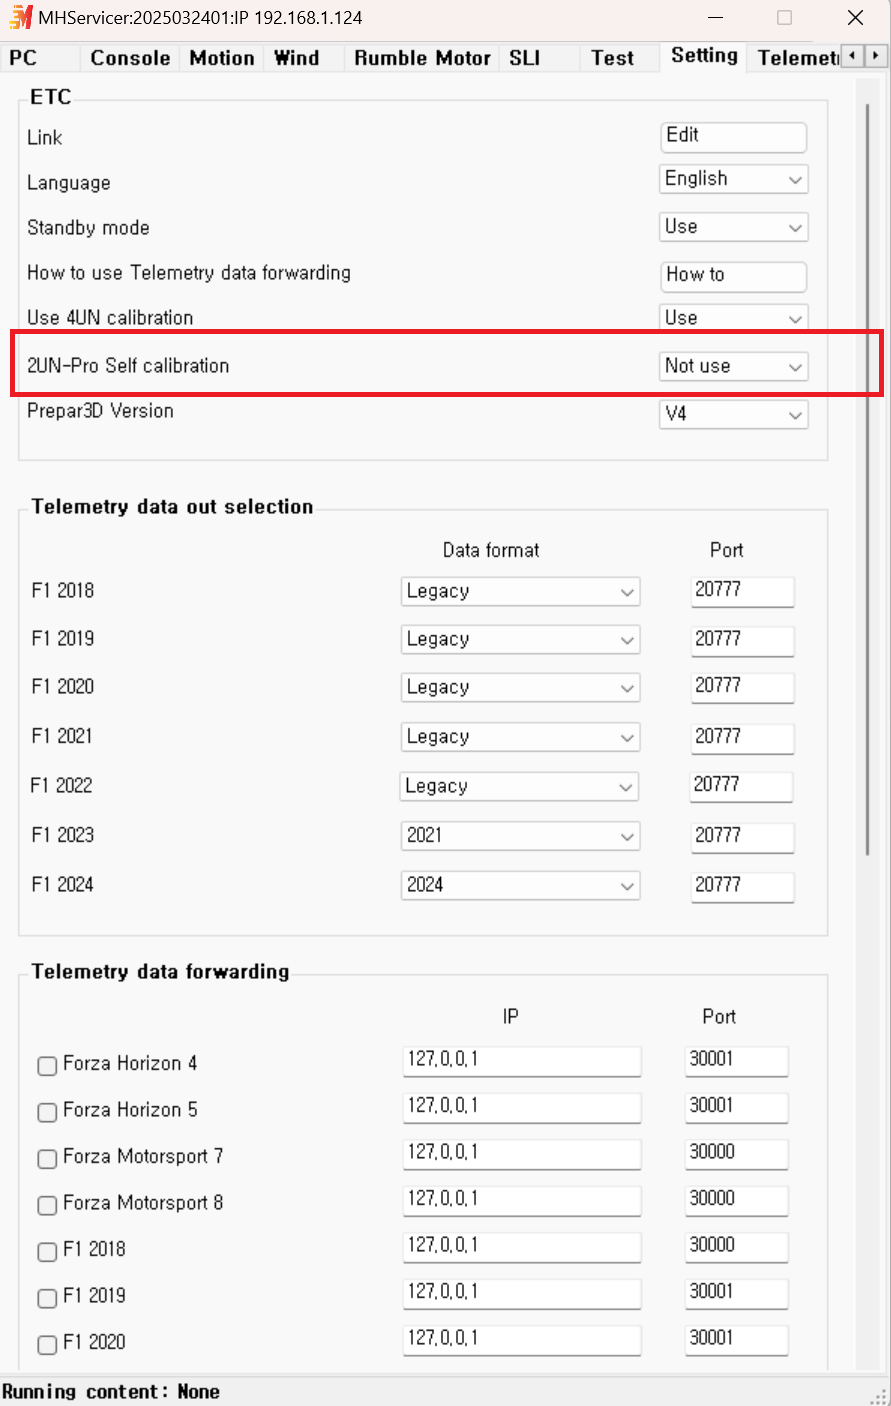Enable Forza Horizon 5 forwarding checkbox
891x1406 pixels.
click(47, 1112)
